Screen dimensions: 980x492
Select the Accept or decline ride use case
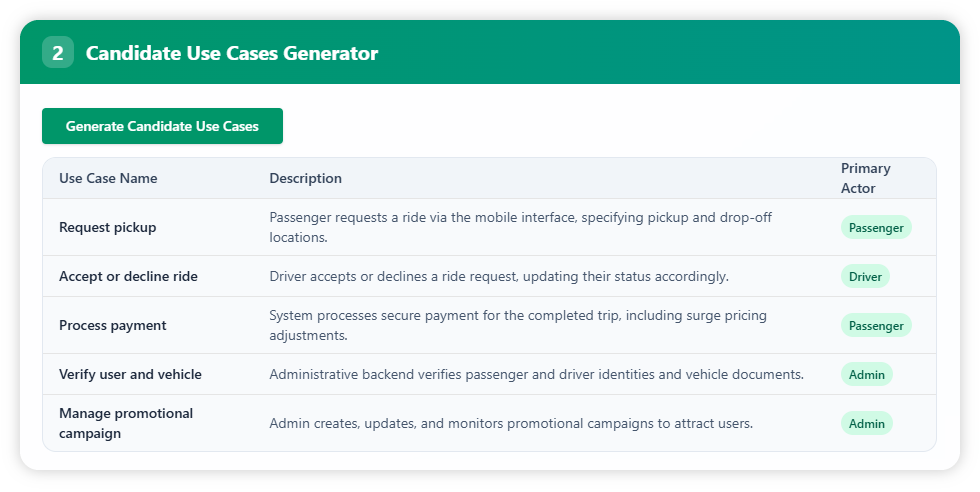(x=128, y=276)
